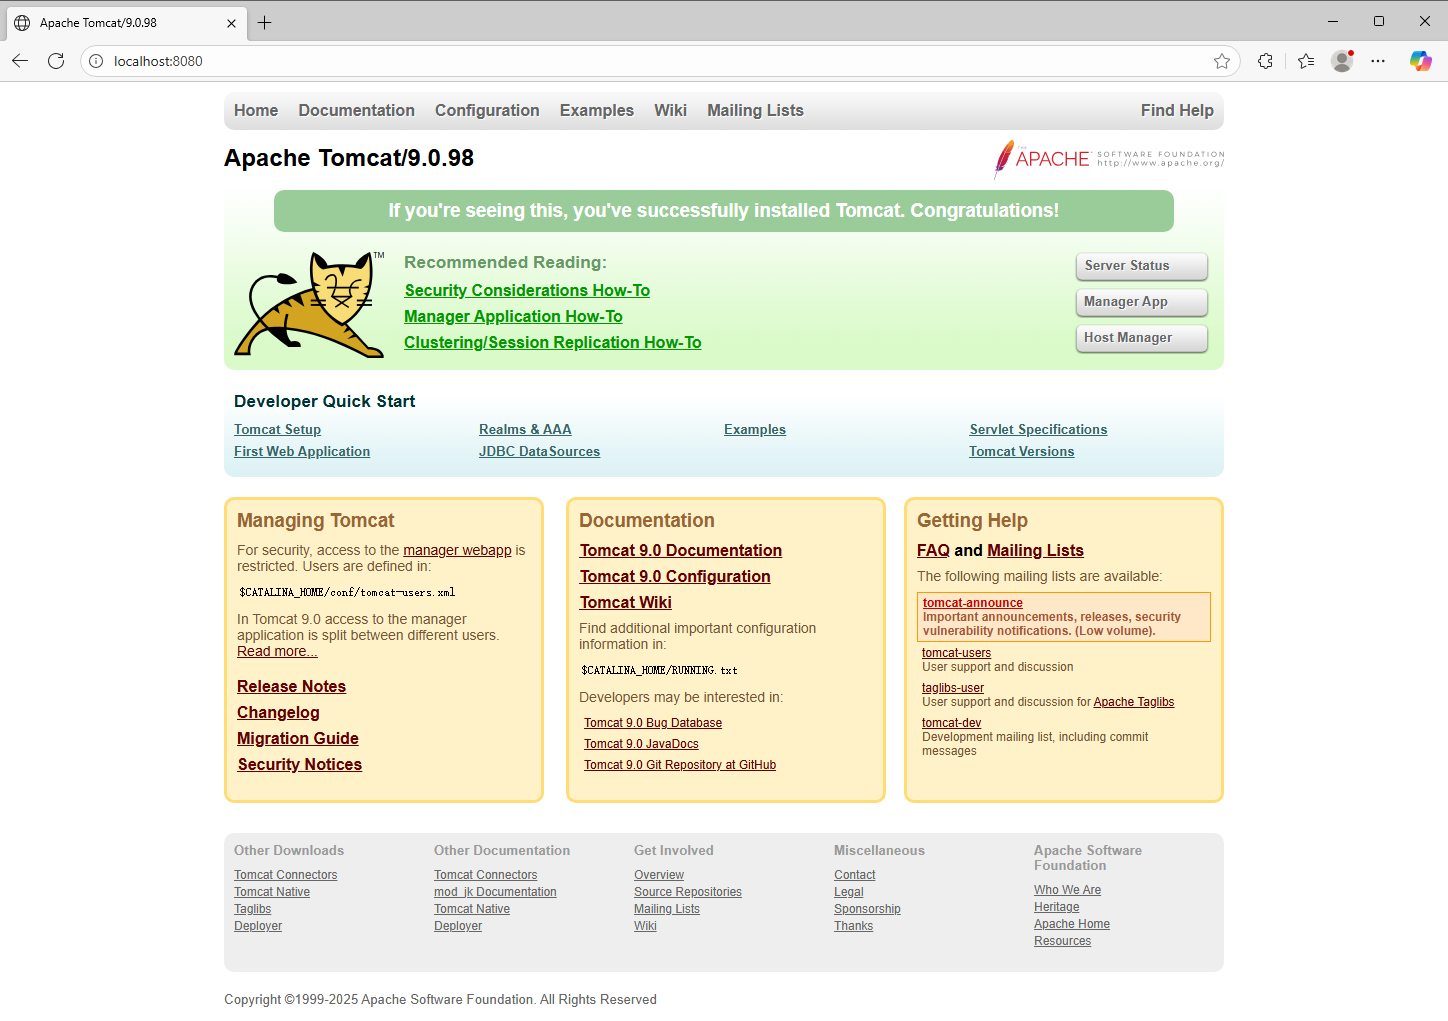Open the Apache Taglibs link

click(x=1133, y=702)
